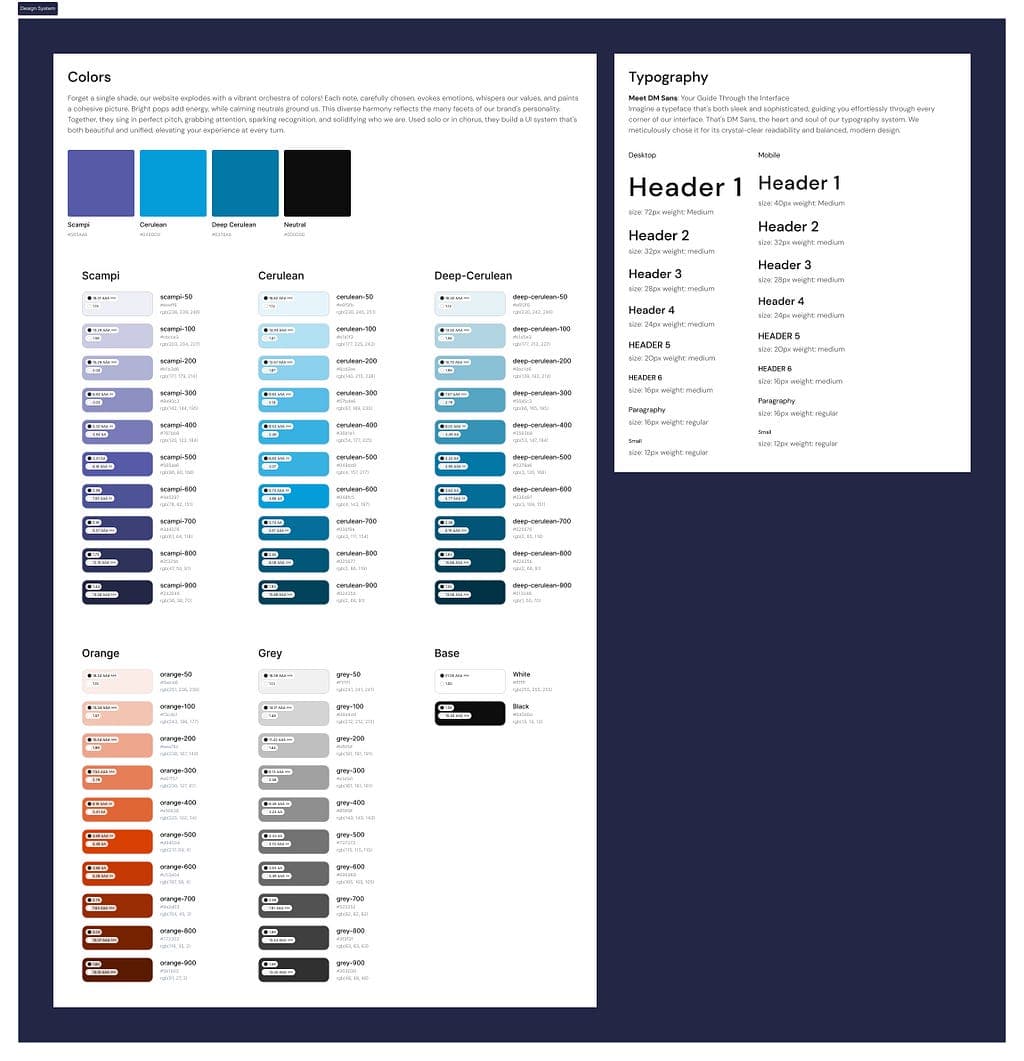The image size is (1024, 1061).
Task: Select the Typography page heading
Action: 668,77
